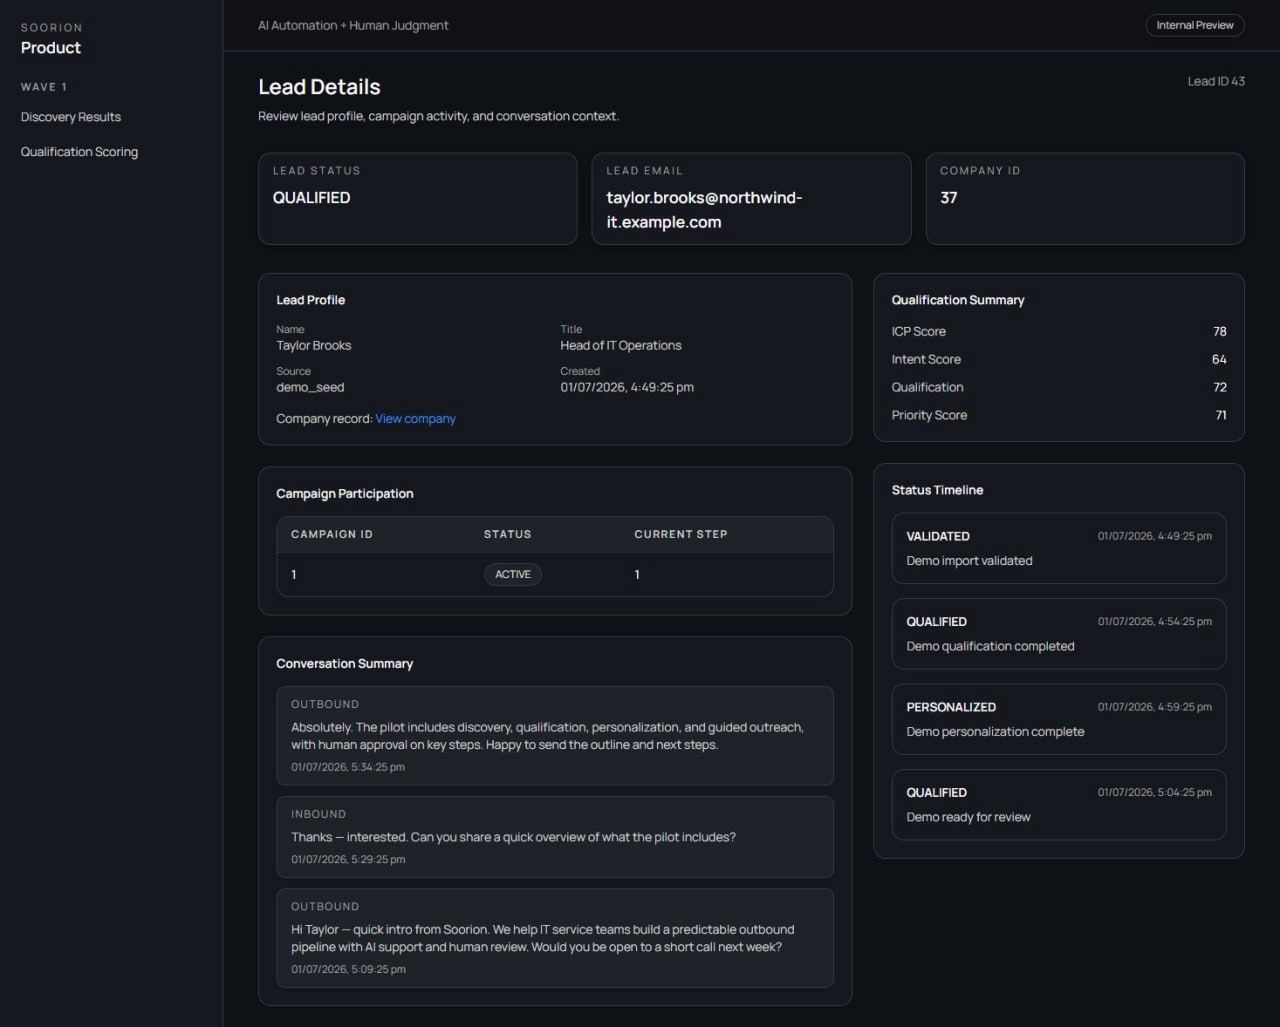Click the WAVE 1 sidebar section label
Screen dimensions: 1280x1027
click(x=44, y=87)
